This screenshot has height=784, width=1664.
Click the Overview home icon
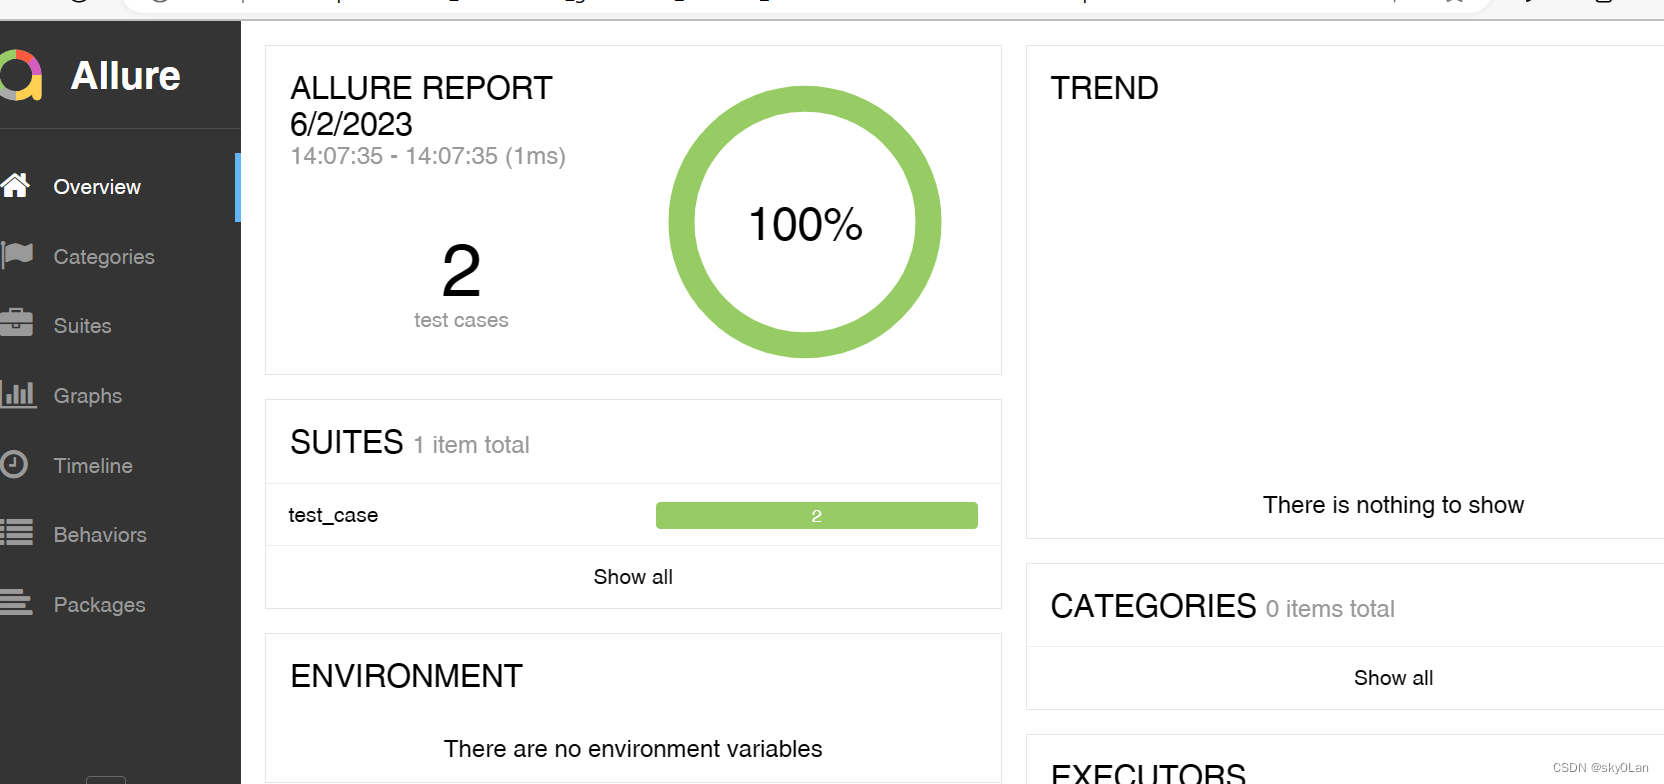point(16,186)
